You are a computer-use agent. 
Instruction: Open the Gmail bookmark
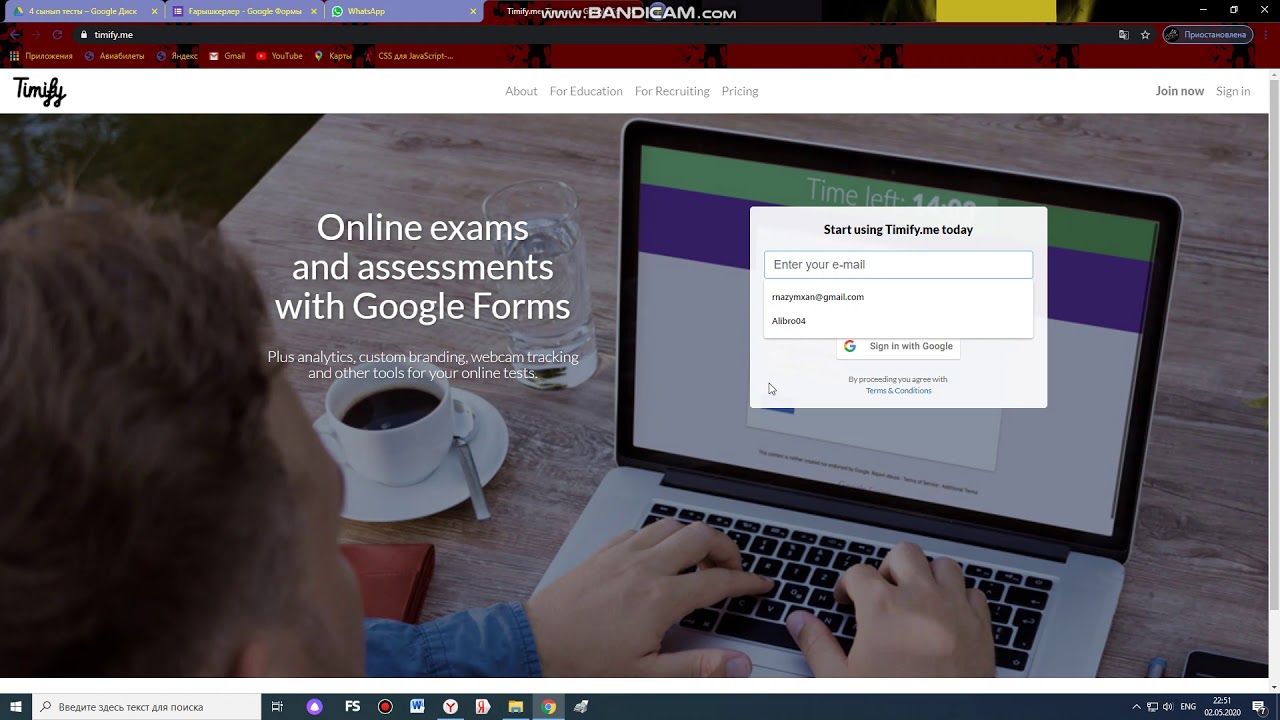(227, 56)
